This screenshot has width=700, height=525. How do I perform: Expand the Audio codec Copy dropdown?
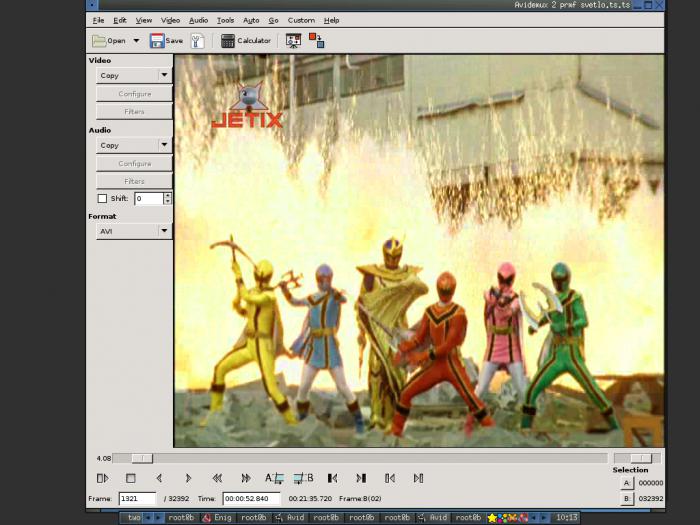pos(134,145)
